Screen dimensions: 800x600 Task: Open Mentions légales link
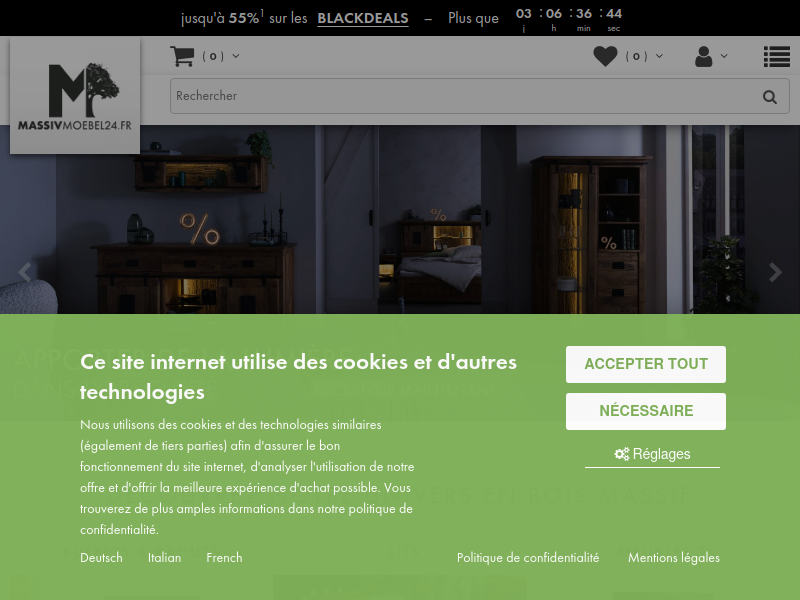pyautogui.click(x=673, y=558)
